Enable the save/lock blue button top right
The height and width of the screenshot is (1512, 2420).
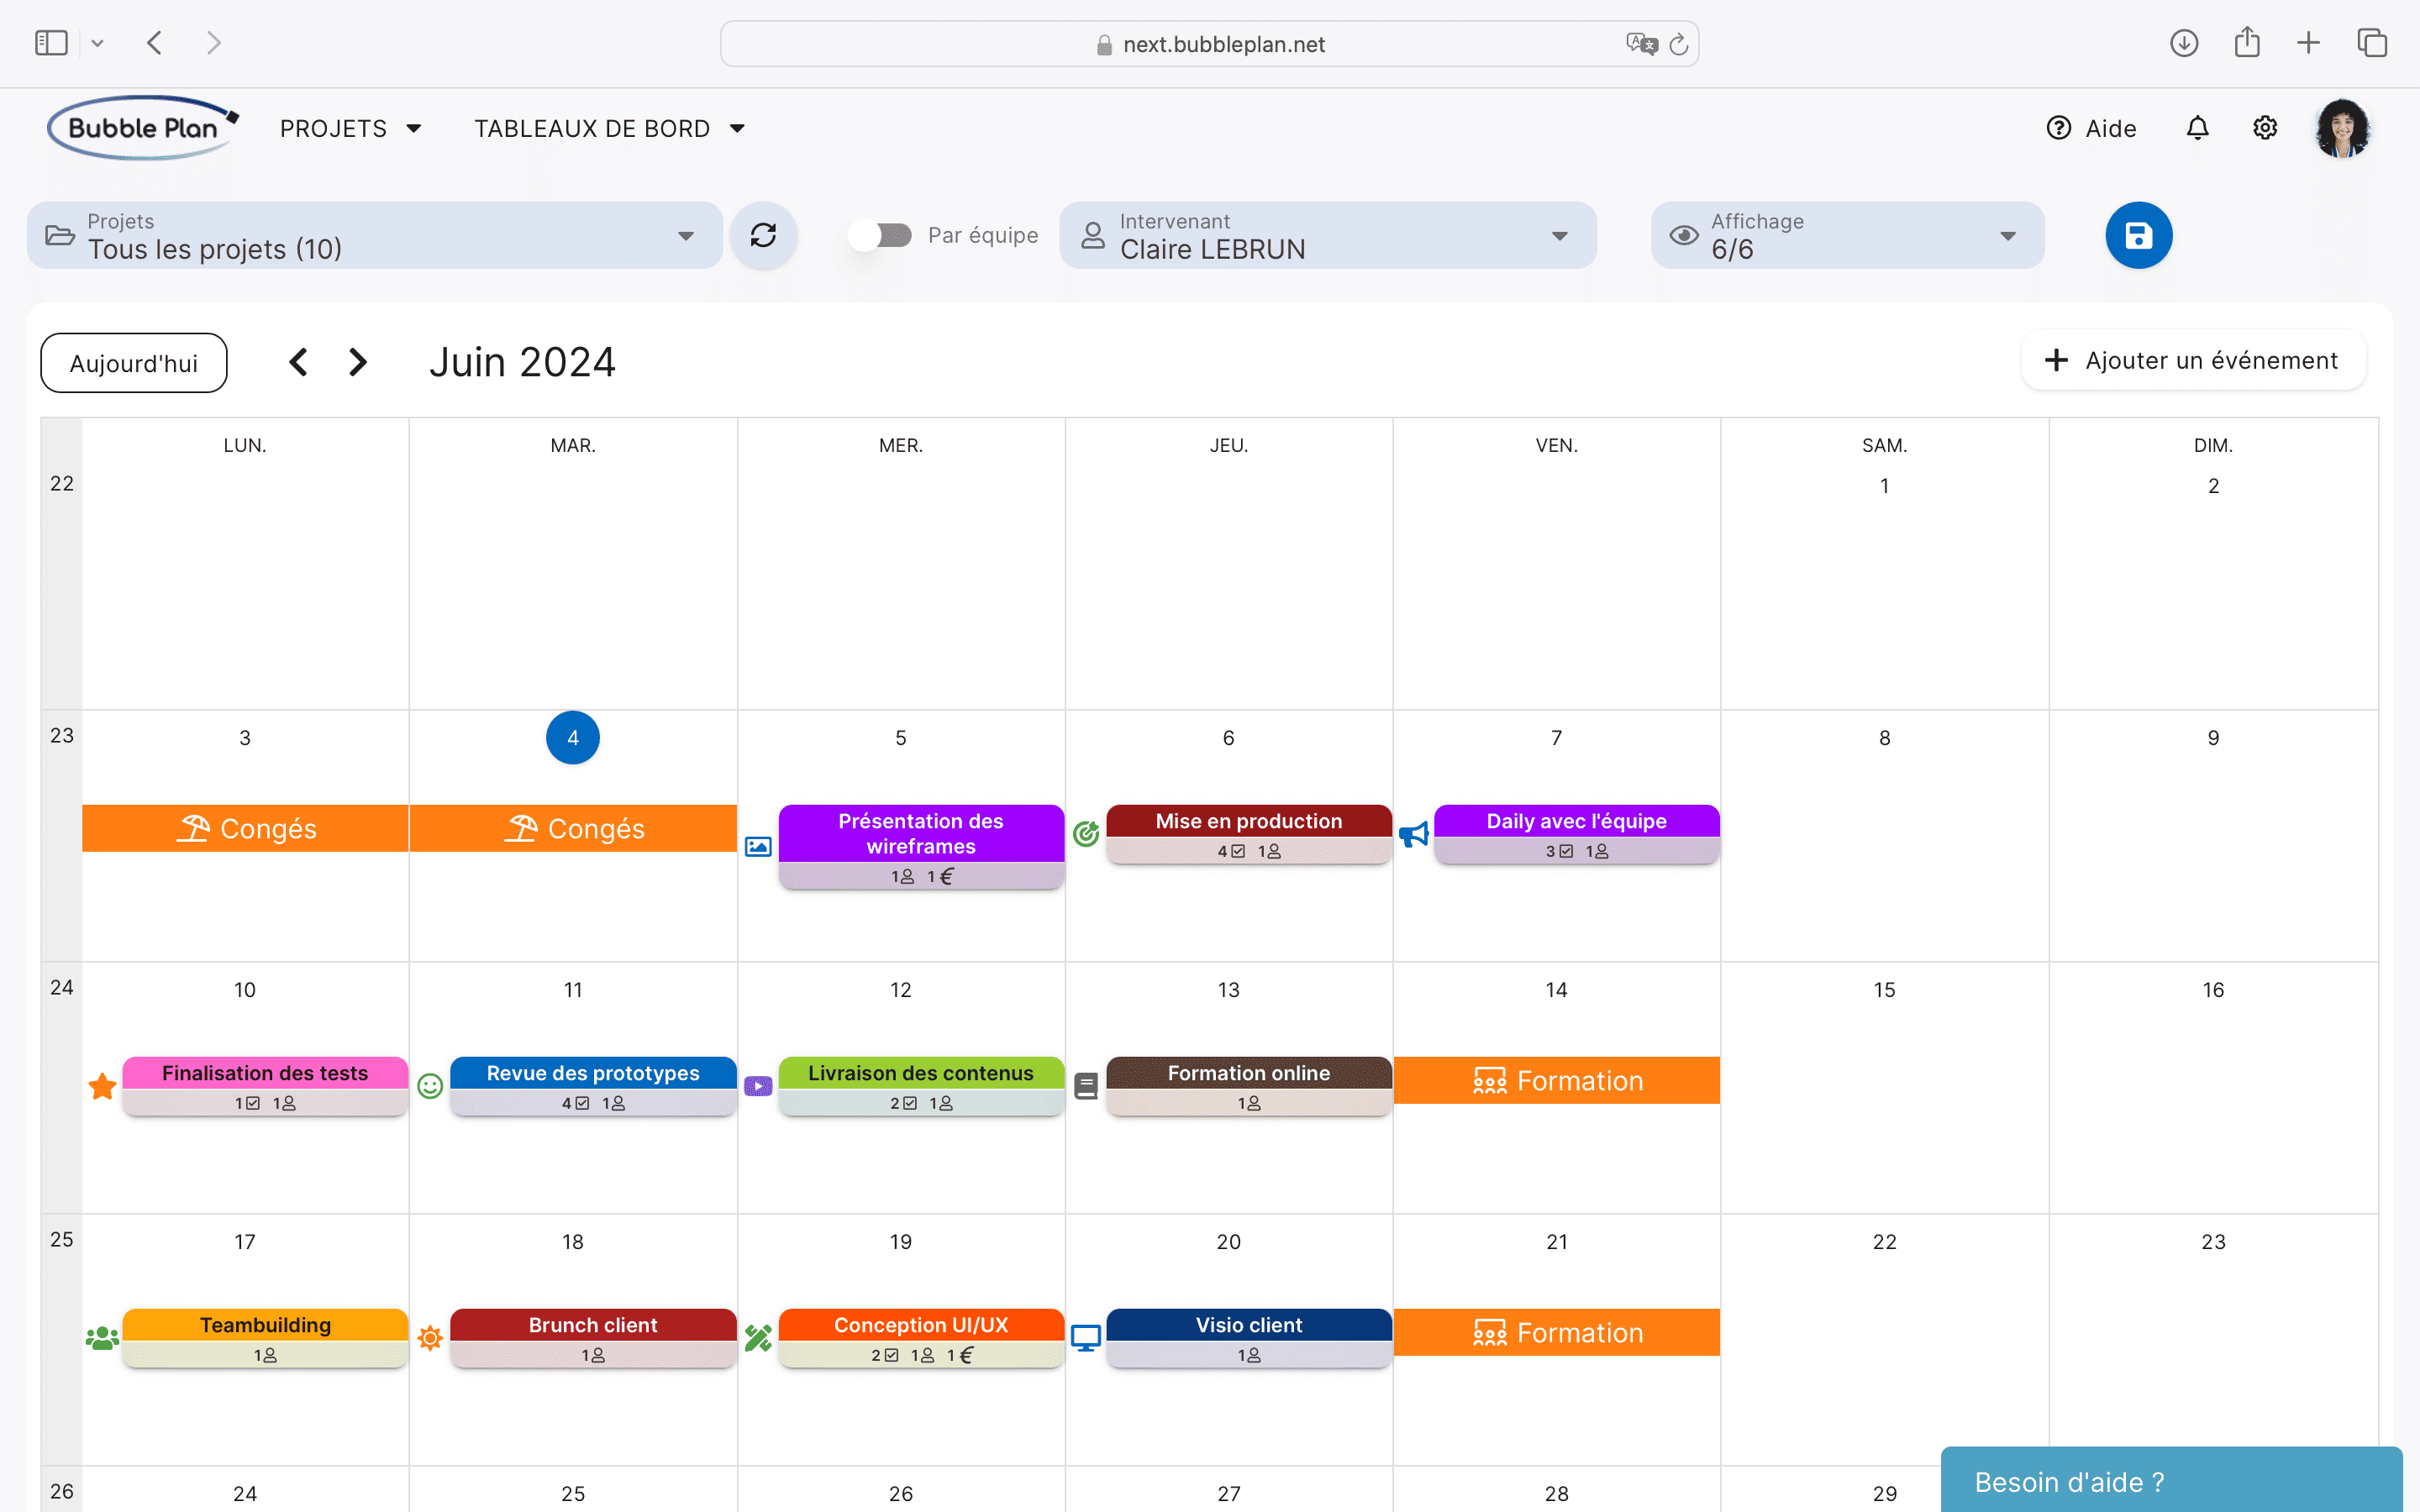pos(2139,235)
